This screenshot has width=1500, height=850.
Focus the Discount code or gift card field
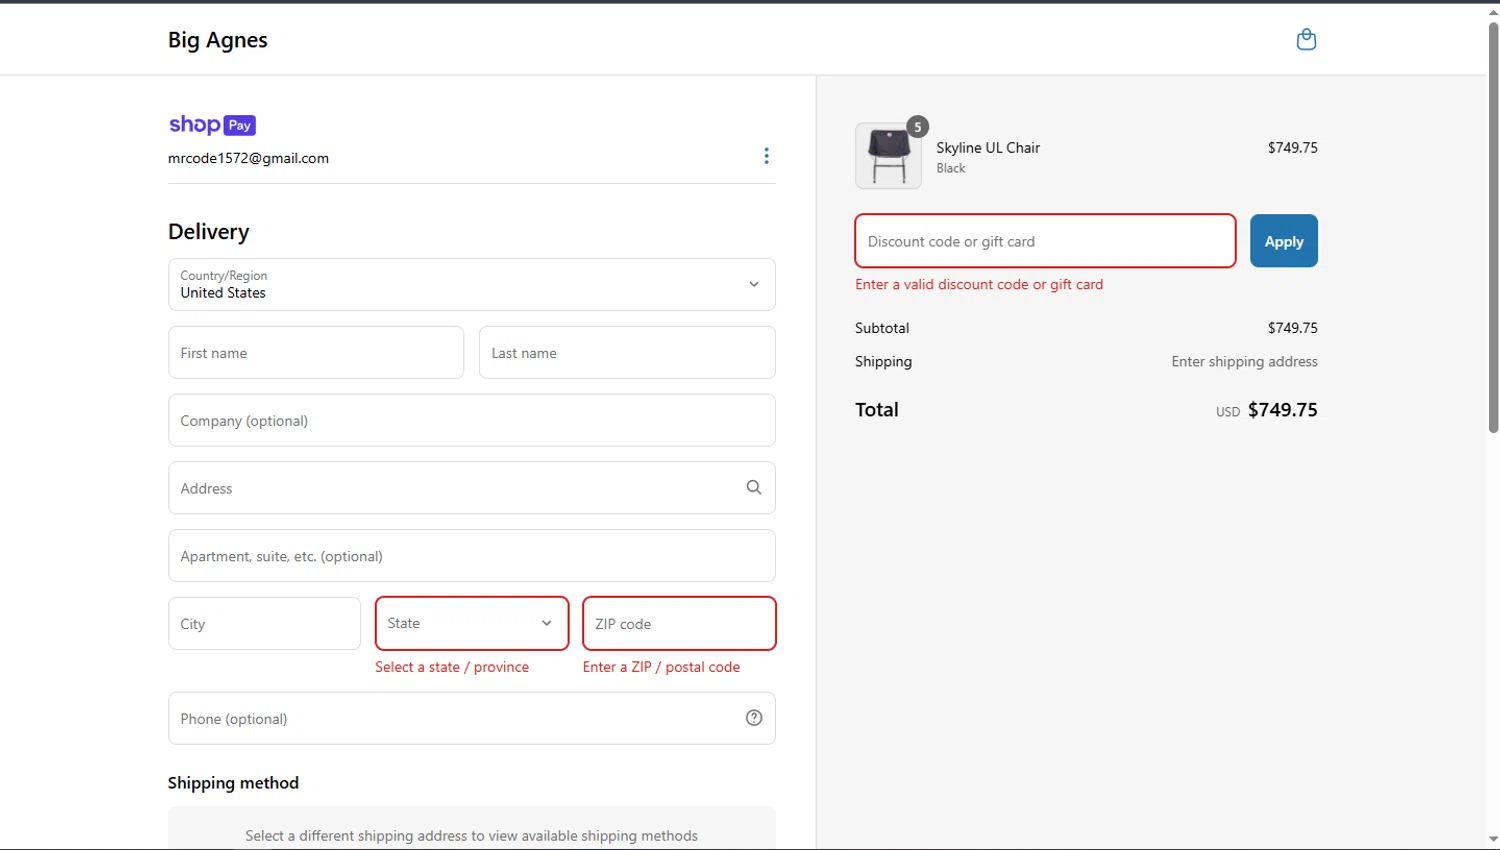coord(1045,241)
